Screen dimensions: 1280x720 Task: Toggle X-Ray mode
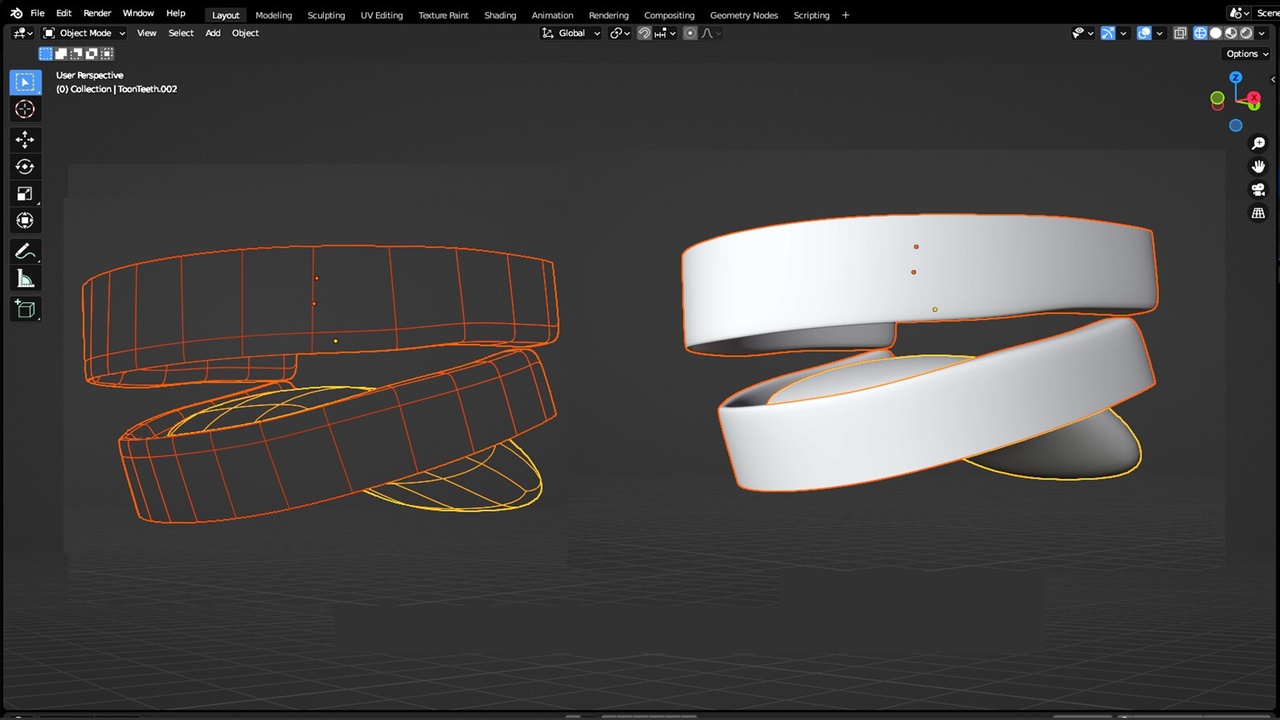[1180, 33]
